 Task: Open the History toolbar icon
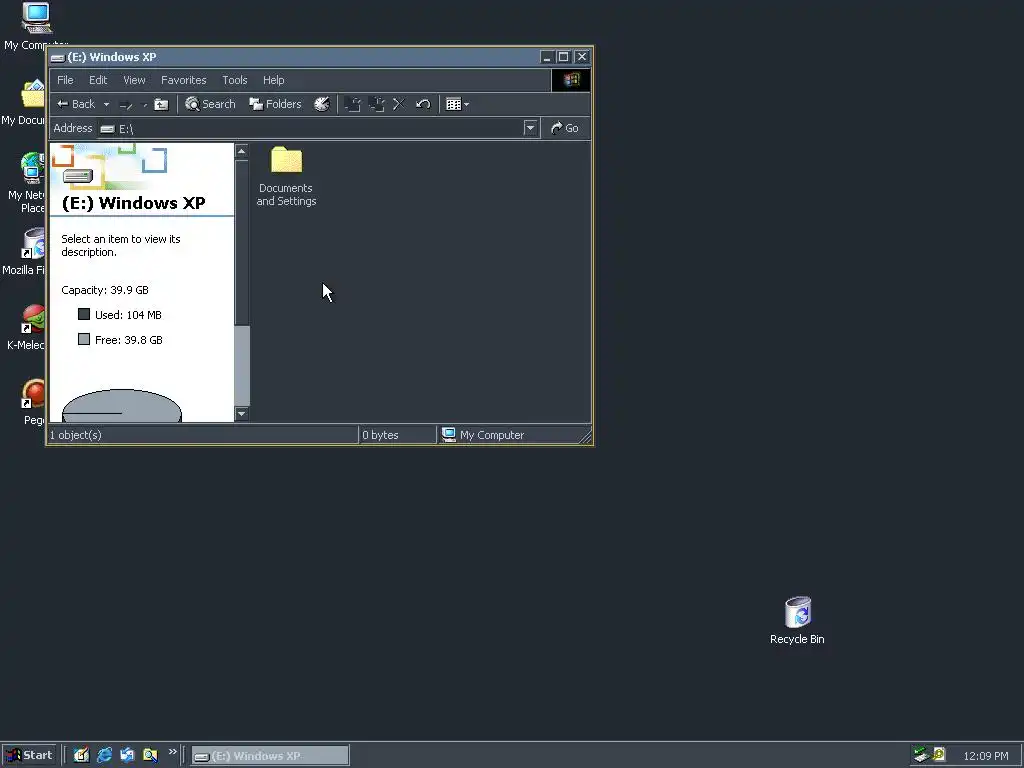coord(322,104)
